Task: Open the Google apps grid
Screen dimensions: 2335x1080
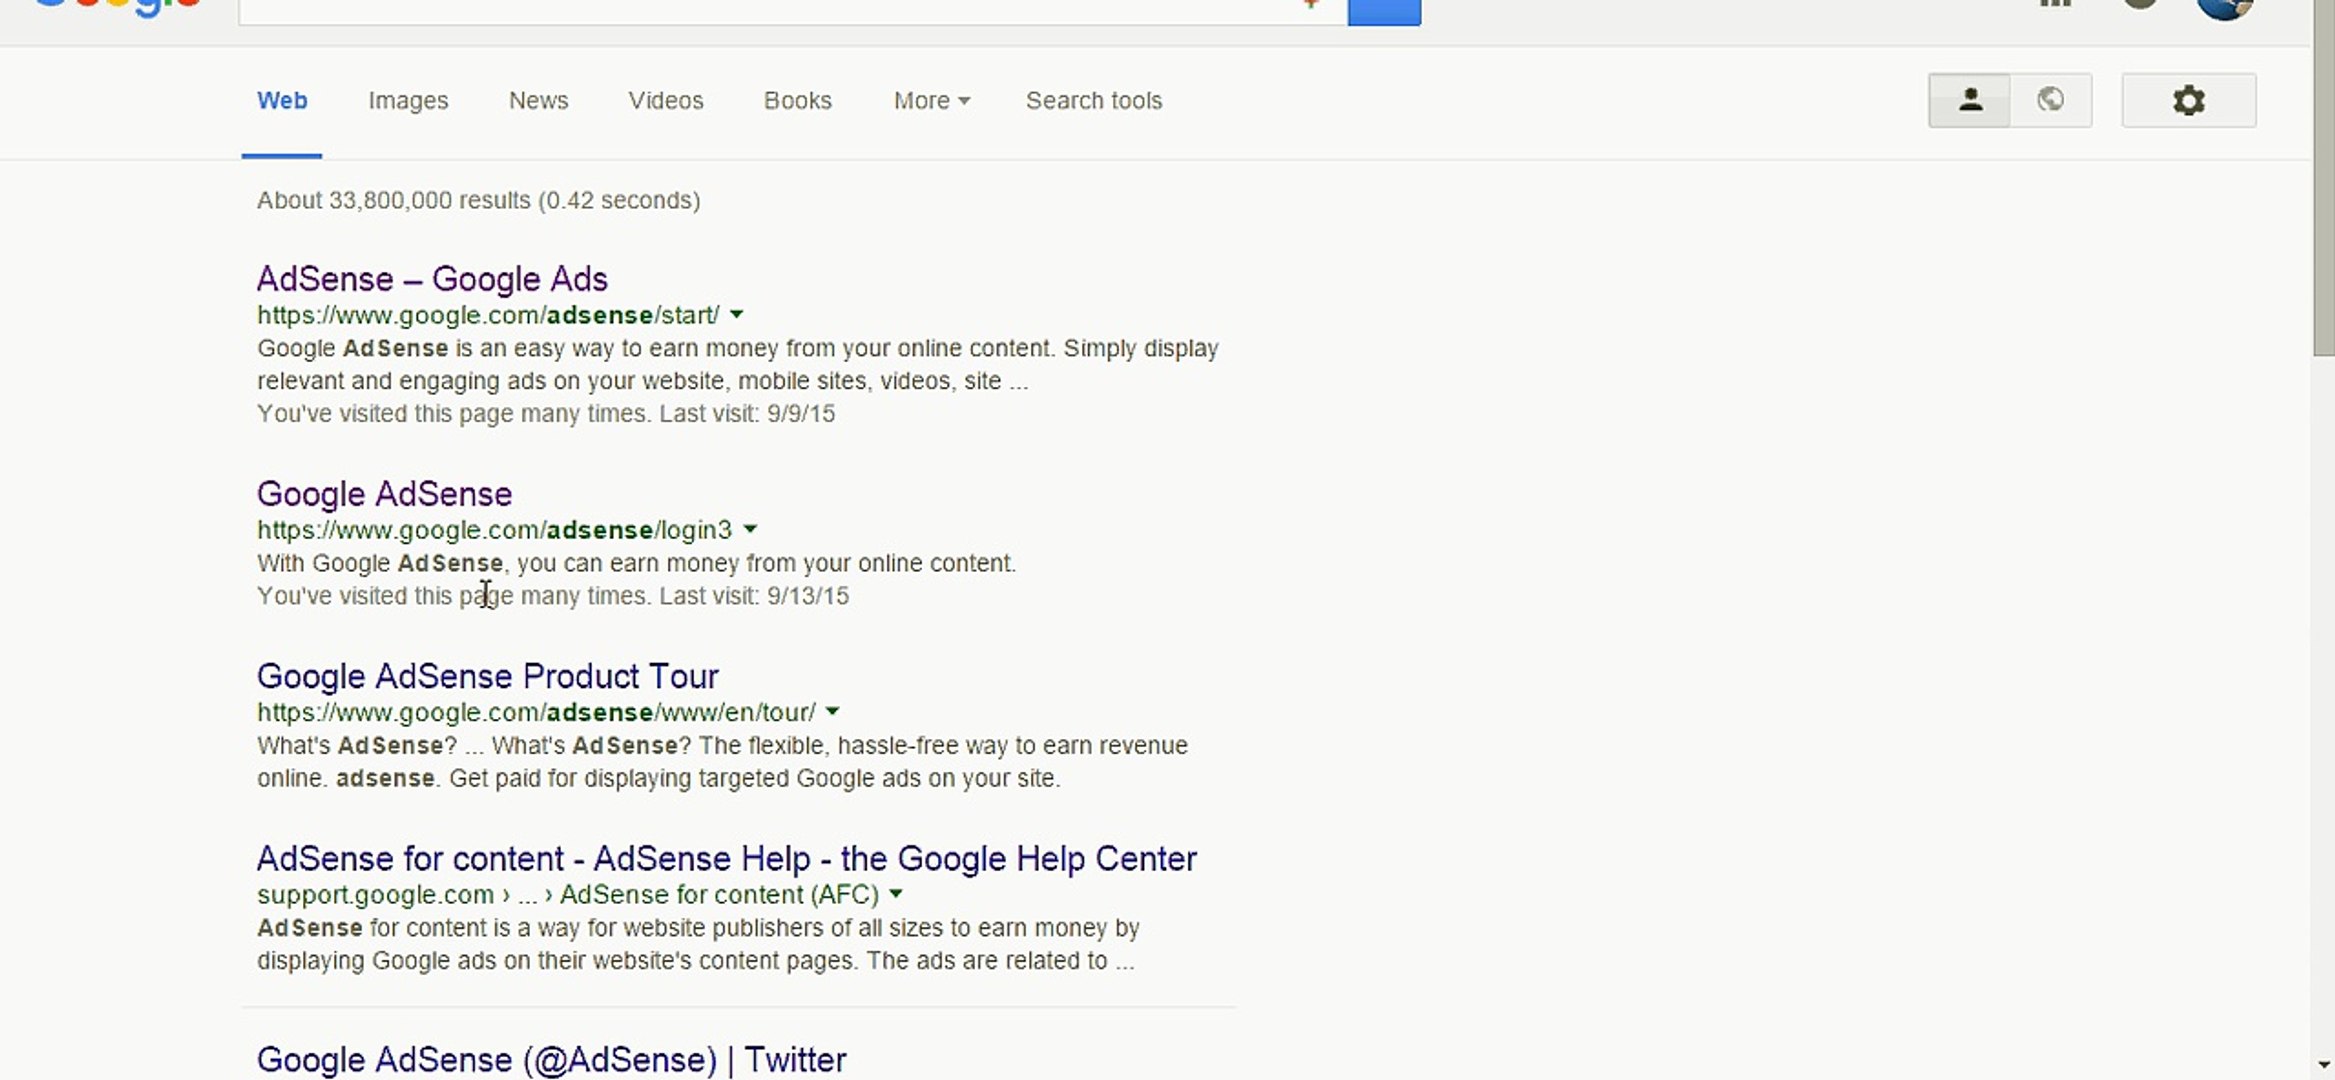Action: (2055, 4)
